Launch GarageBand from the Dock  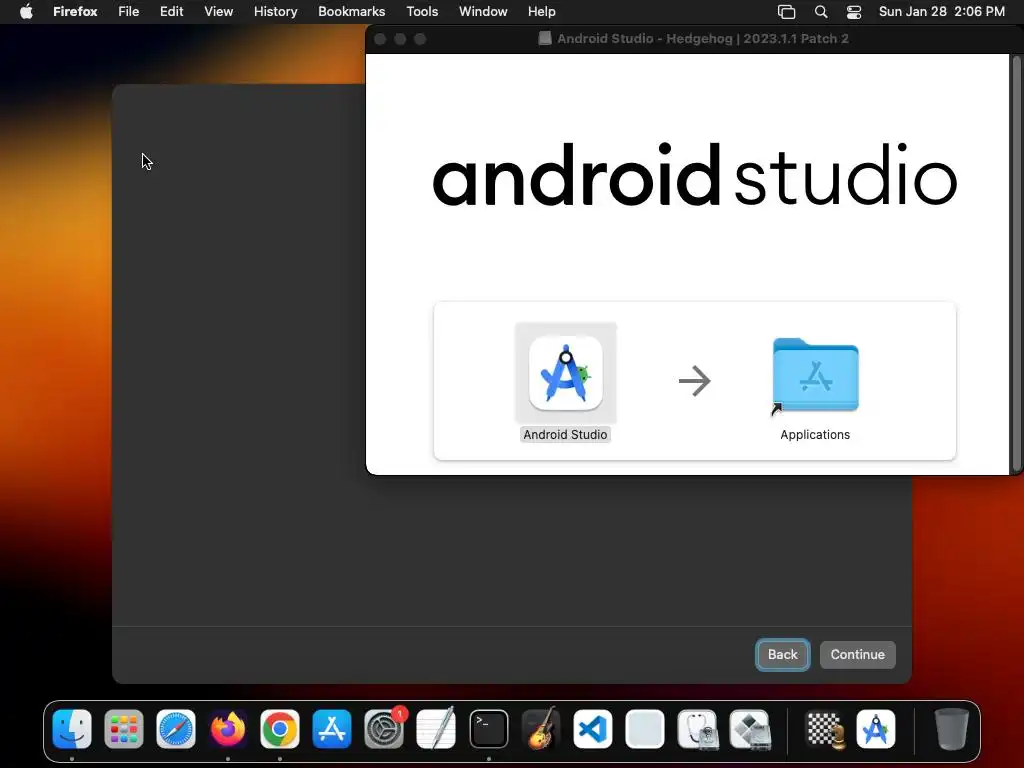coord(541,729)
